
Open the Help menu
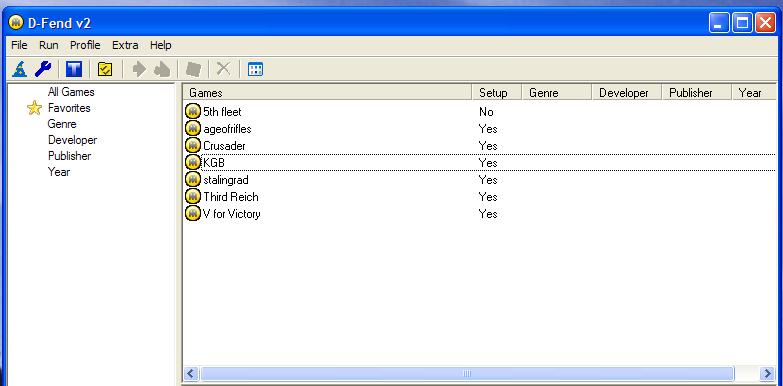tap(161, 45)
